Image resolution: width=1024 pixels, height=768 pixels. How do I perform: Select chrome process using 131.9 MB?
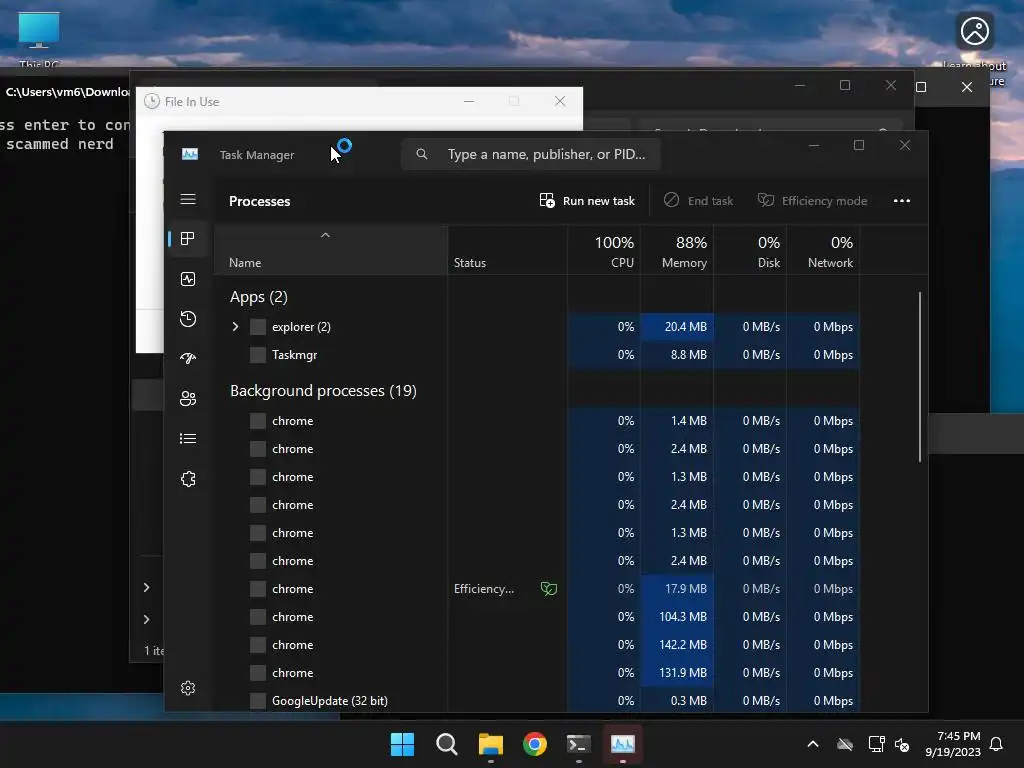coord(537,673)
